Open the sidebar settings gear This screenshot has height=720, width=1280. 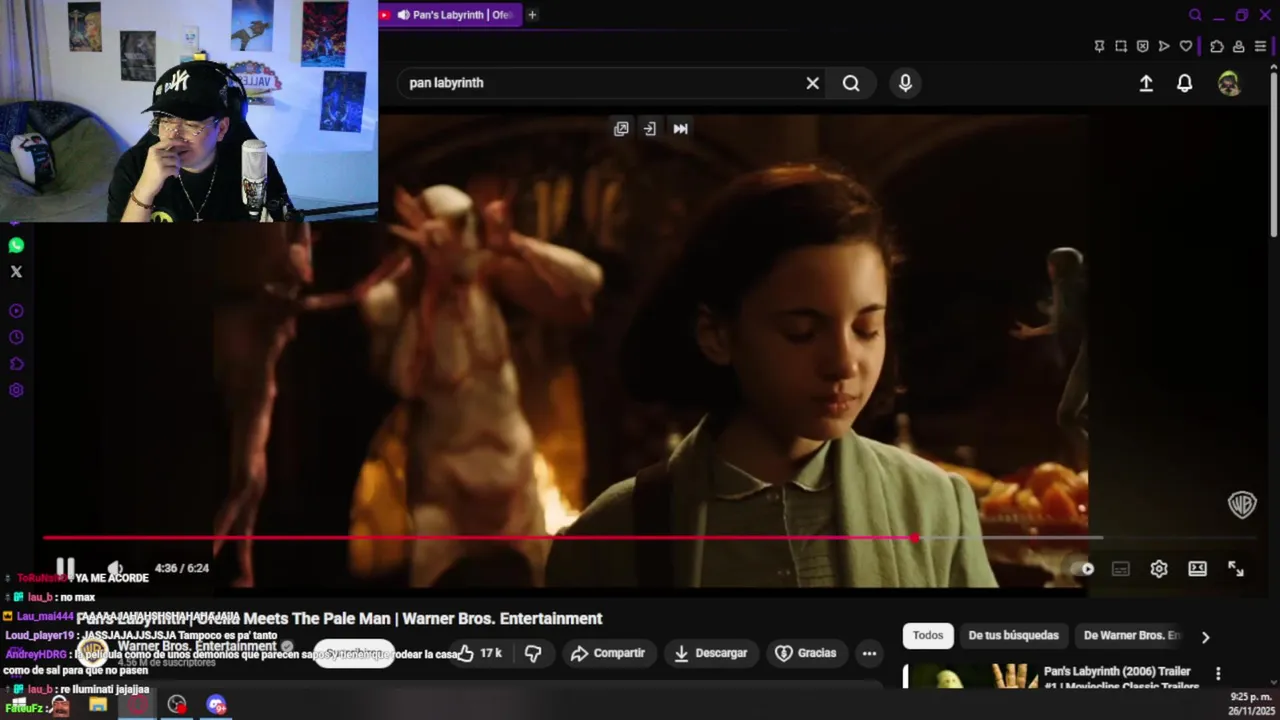(x=16, y=390)
